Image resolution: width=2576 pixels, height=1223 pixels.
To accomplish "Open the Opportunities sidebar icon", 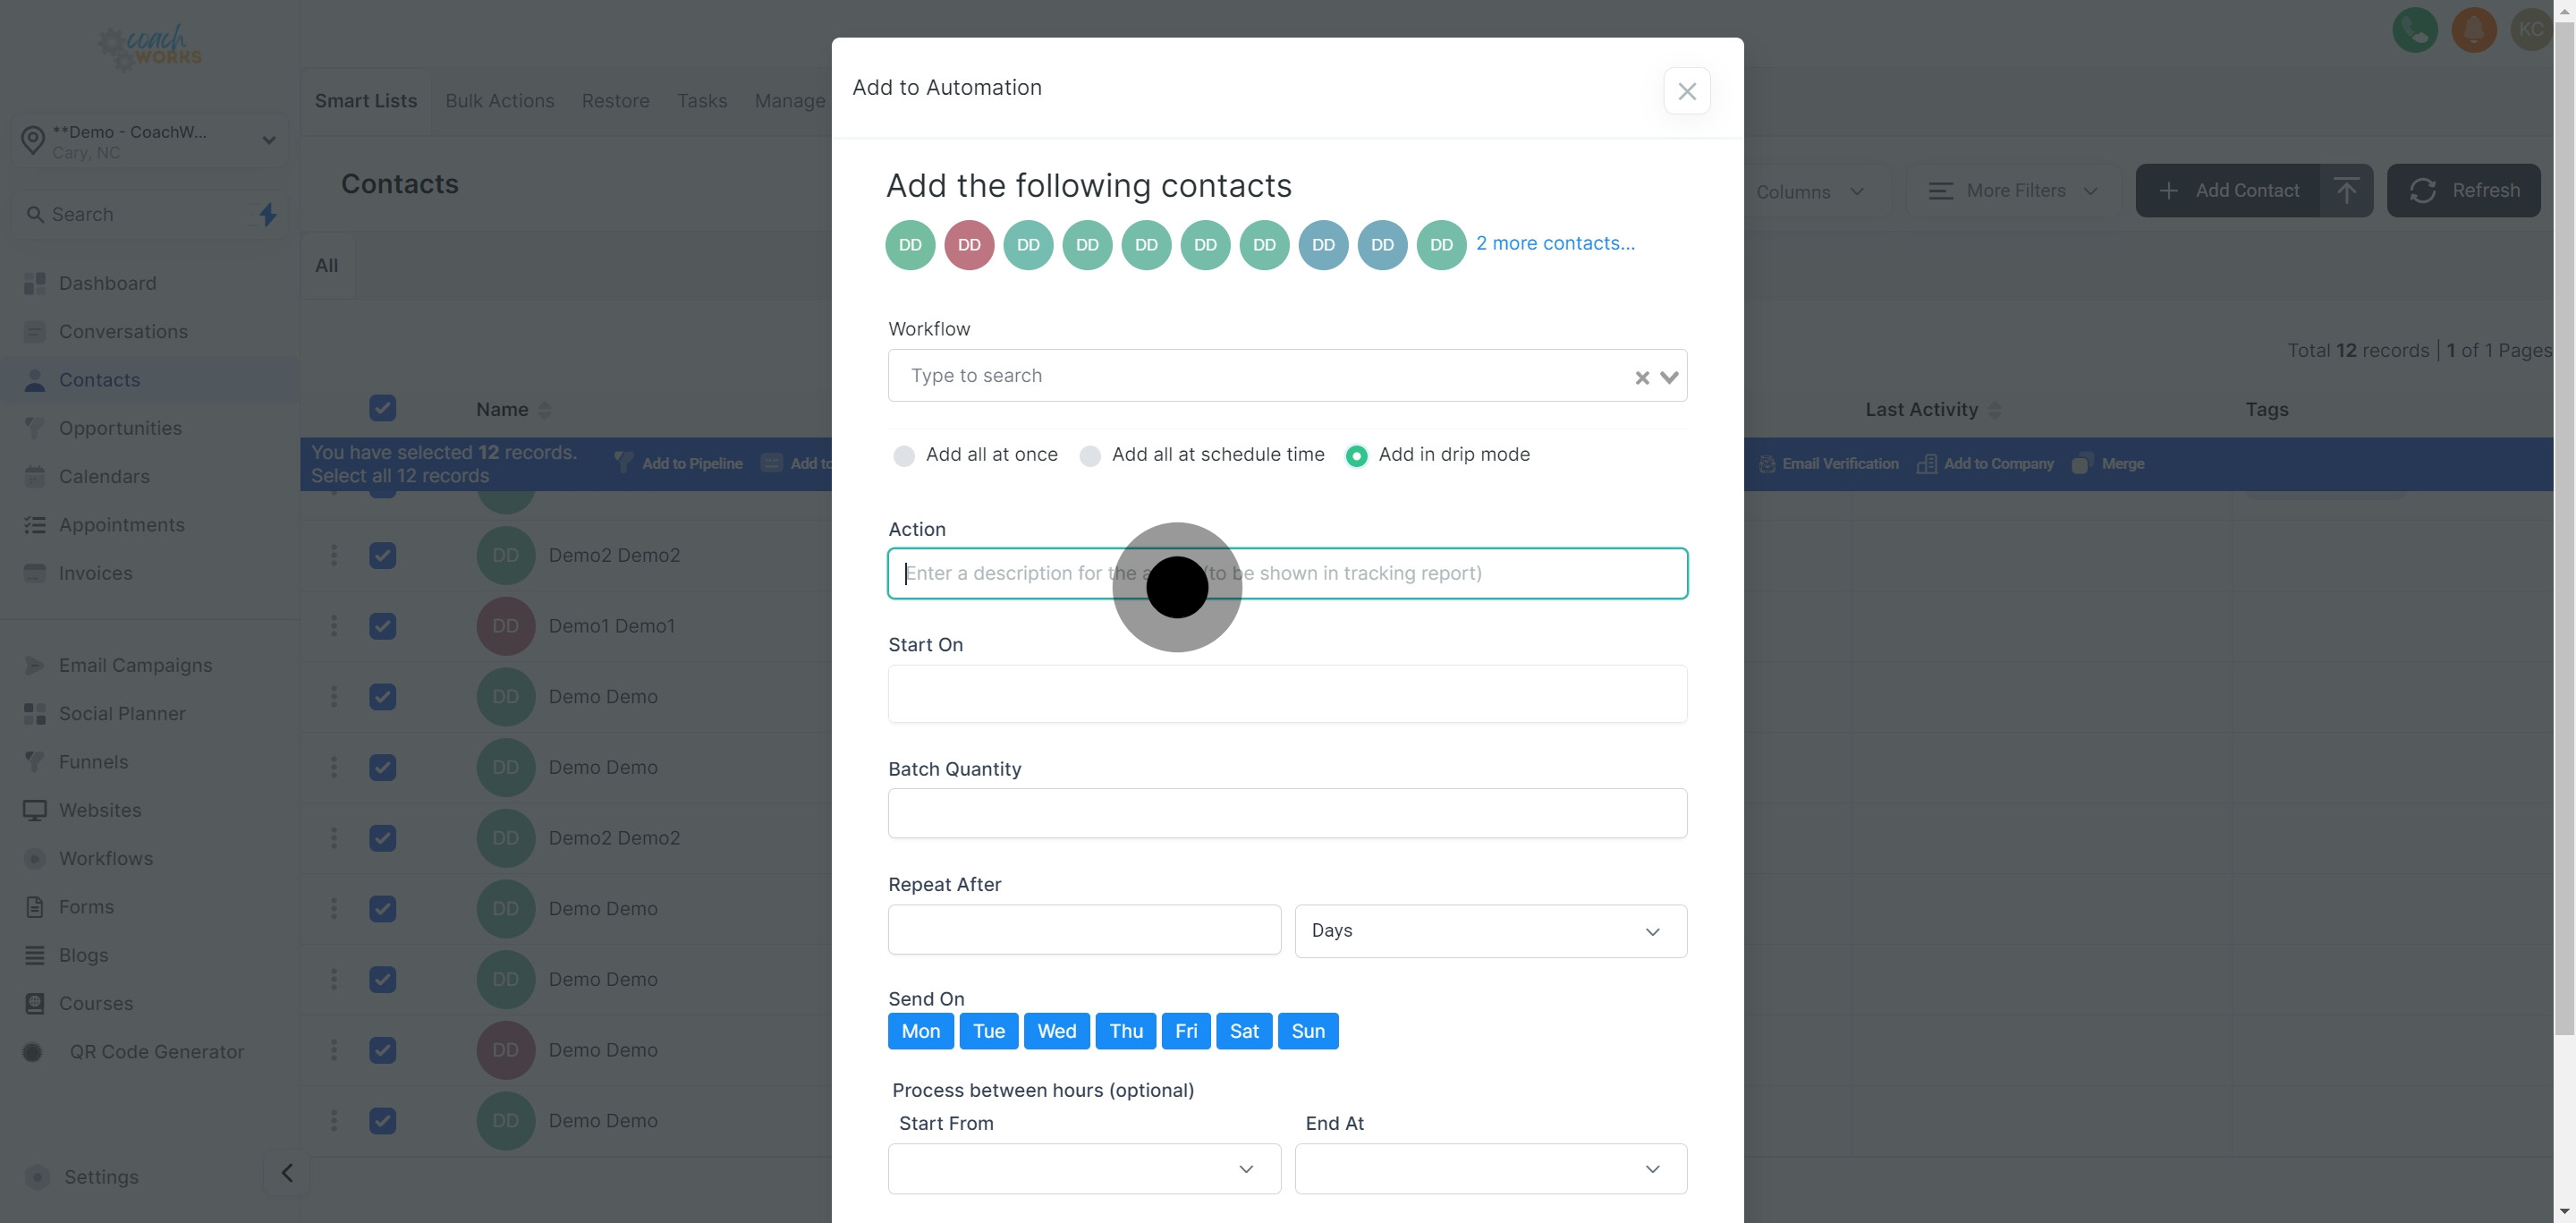I will coord(34,428).
